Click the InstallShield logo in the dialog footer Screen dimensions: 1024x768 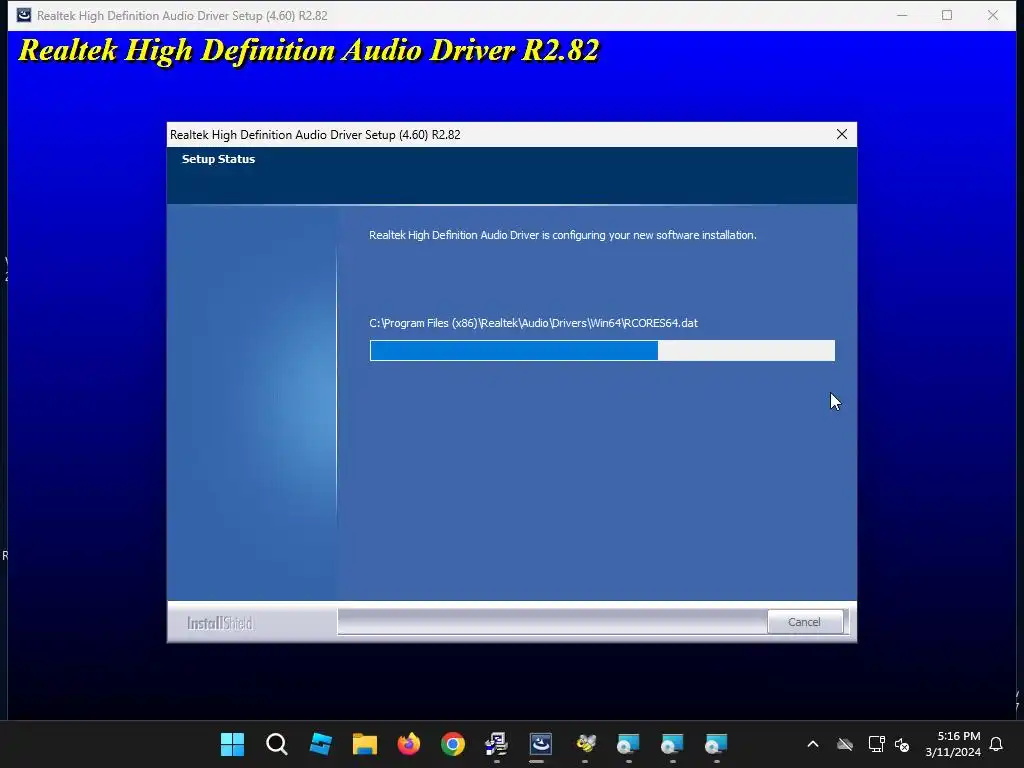click(219, 623)
